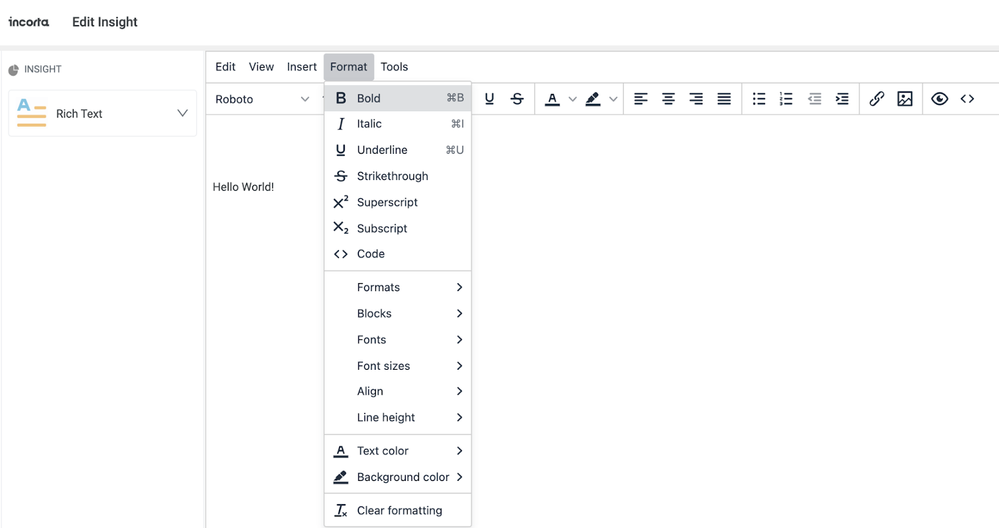Screen dimensions: 999x528
Task: Expand the Font sizes submenu
Action: (398, 366)
